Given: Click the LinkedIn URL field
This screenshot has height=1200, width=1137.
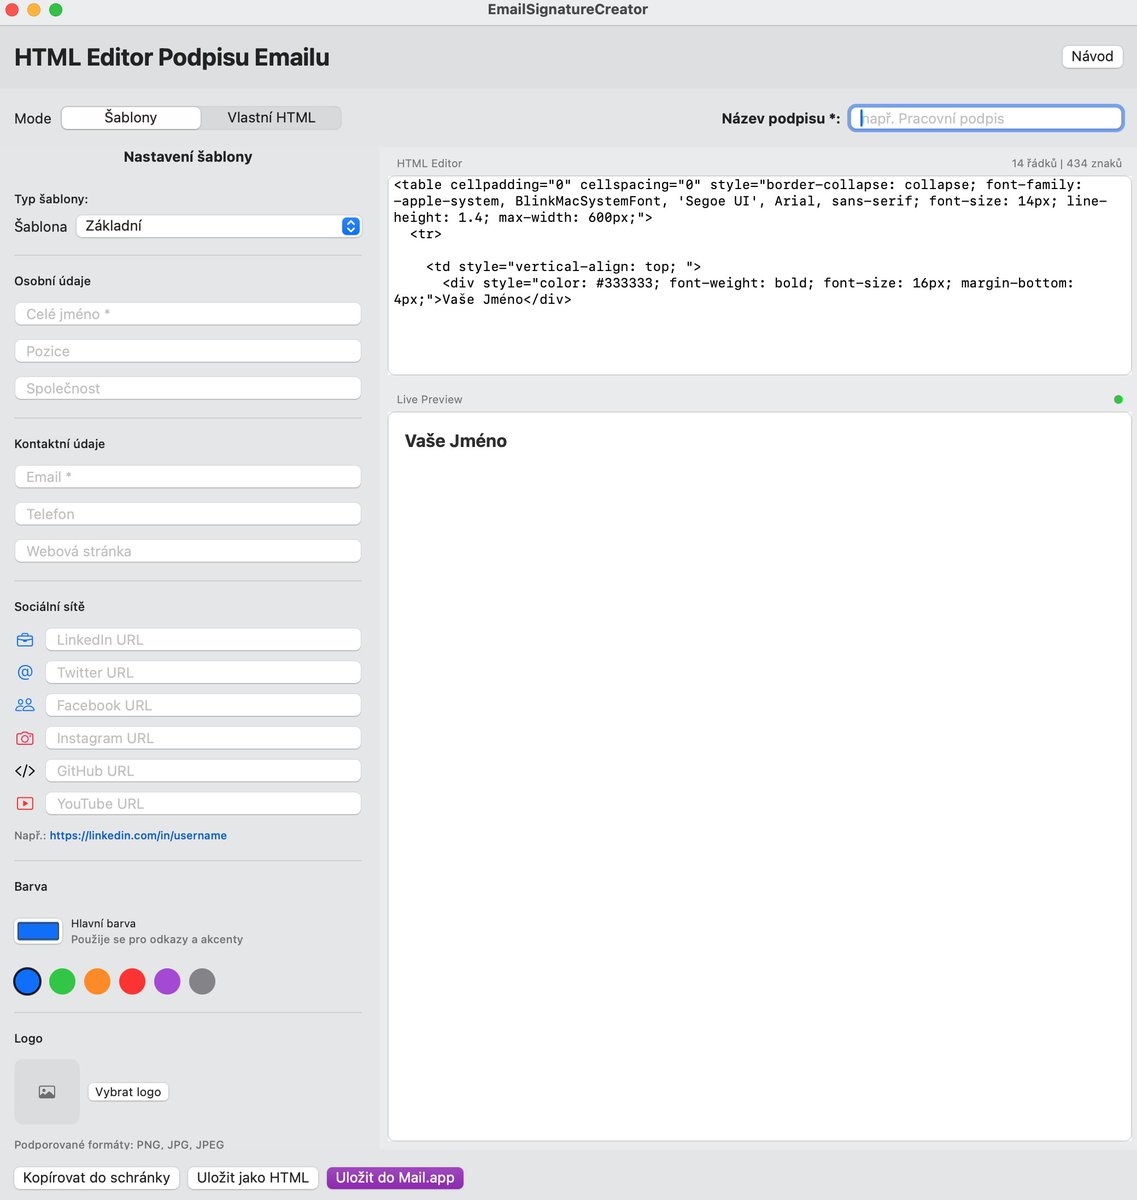Looking at the screenshot, I should [x=203, y=640].
